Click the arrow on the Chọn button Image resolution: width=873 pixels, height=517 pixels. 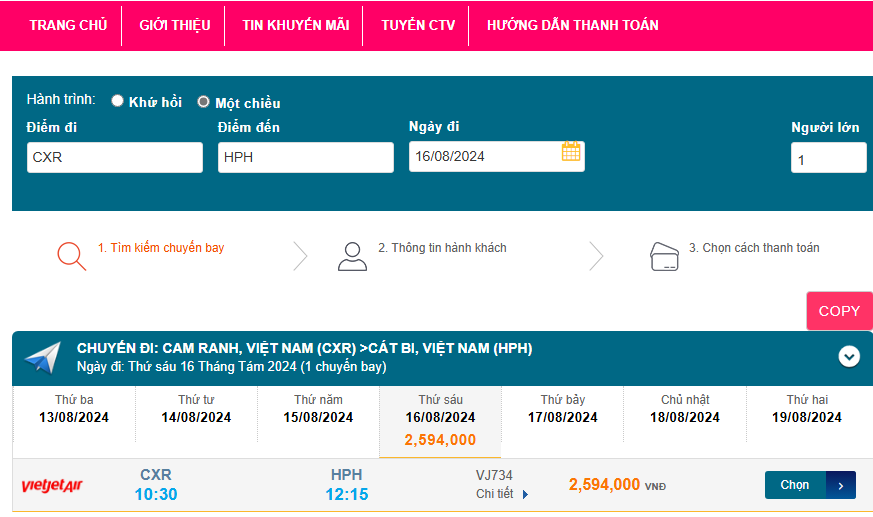coord(840,485)
